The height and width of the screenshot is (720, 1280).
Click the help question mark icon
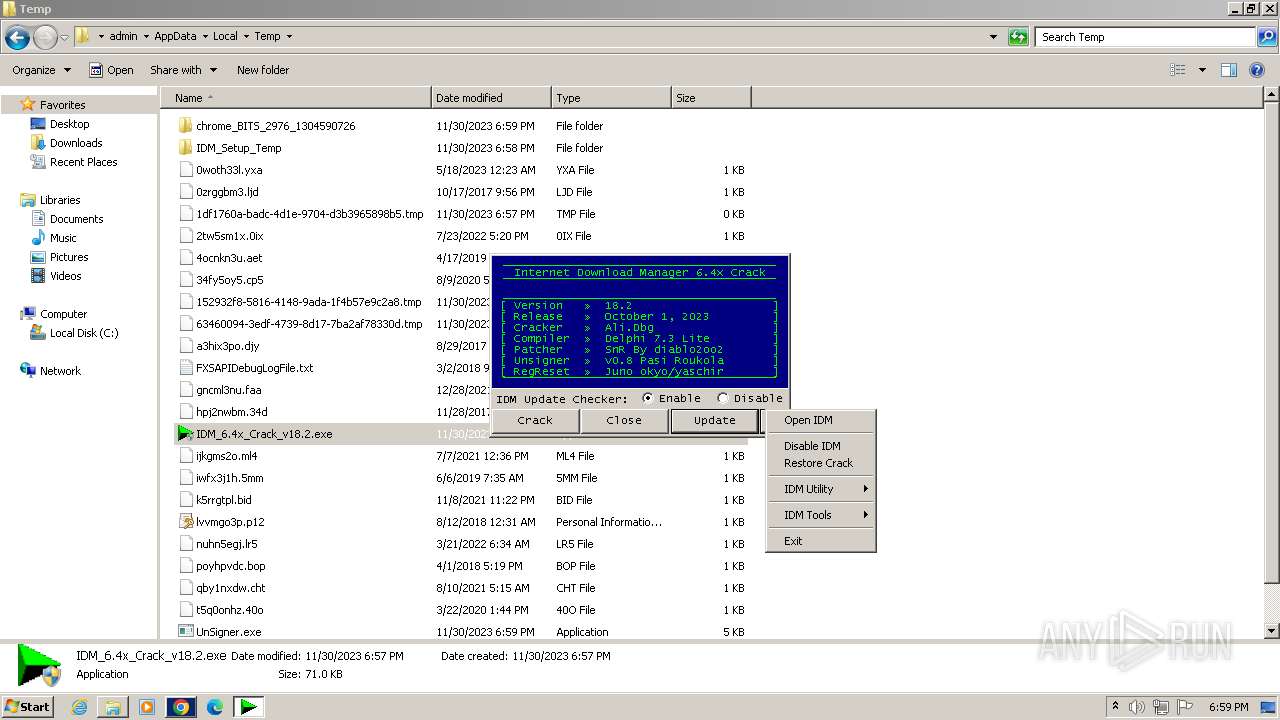coord(1258,70)
